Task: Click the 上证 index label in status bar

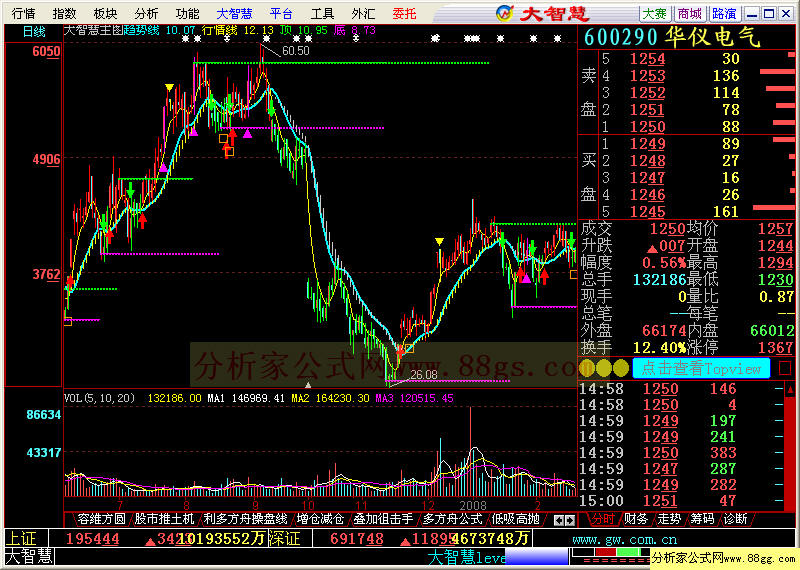Action: (x=22, y=539)
